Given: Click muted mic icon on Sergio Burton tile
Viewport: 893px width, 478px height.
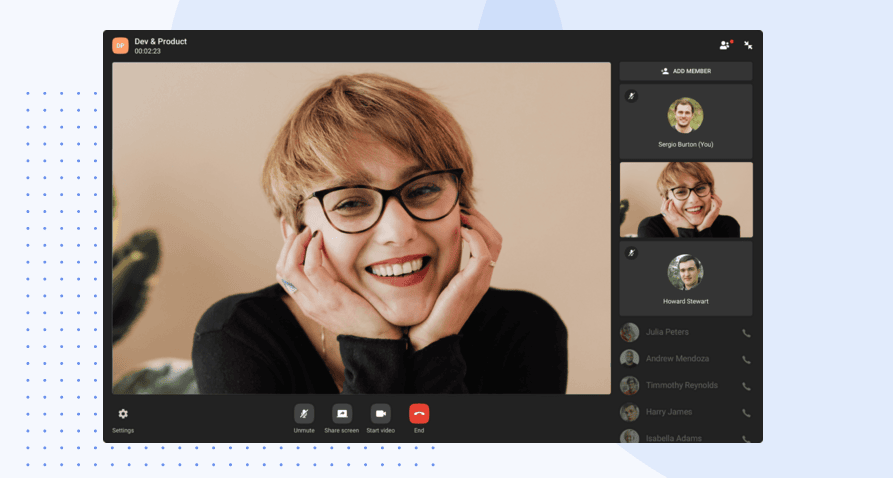Looking at the screenshot, I should pyautogui.click(x=631, y=96).
